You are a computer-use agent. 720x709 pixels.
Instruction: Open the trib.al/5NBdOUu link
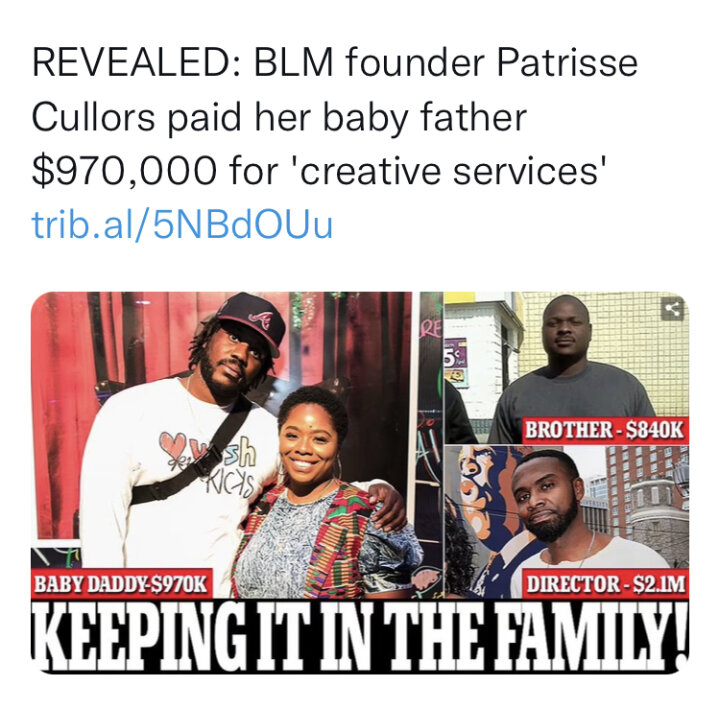click(x=182, y=225)
